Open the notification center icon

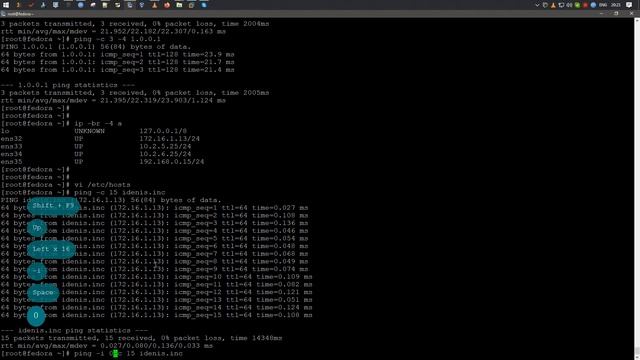[629, 5]
